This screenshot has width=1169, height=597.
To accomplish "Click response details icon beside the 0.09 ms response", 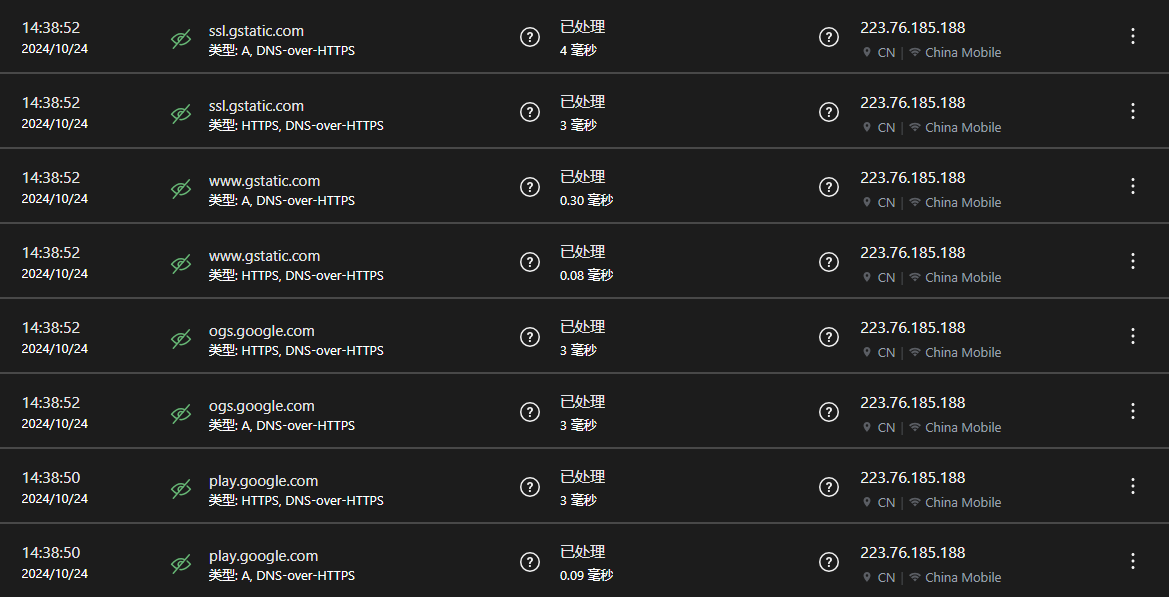I will coord(829,562).
